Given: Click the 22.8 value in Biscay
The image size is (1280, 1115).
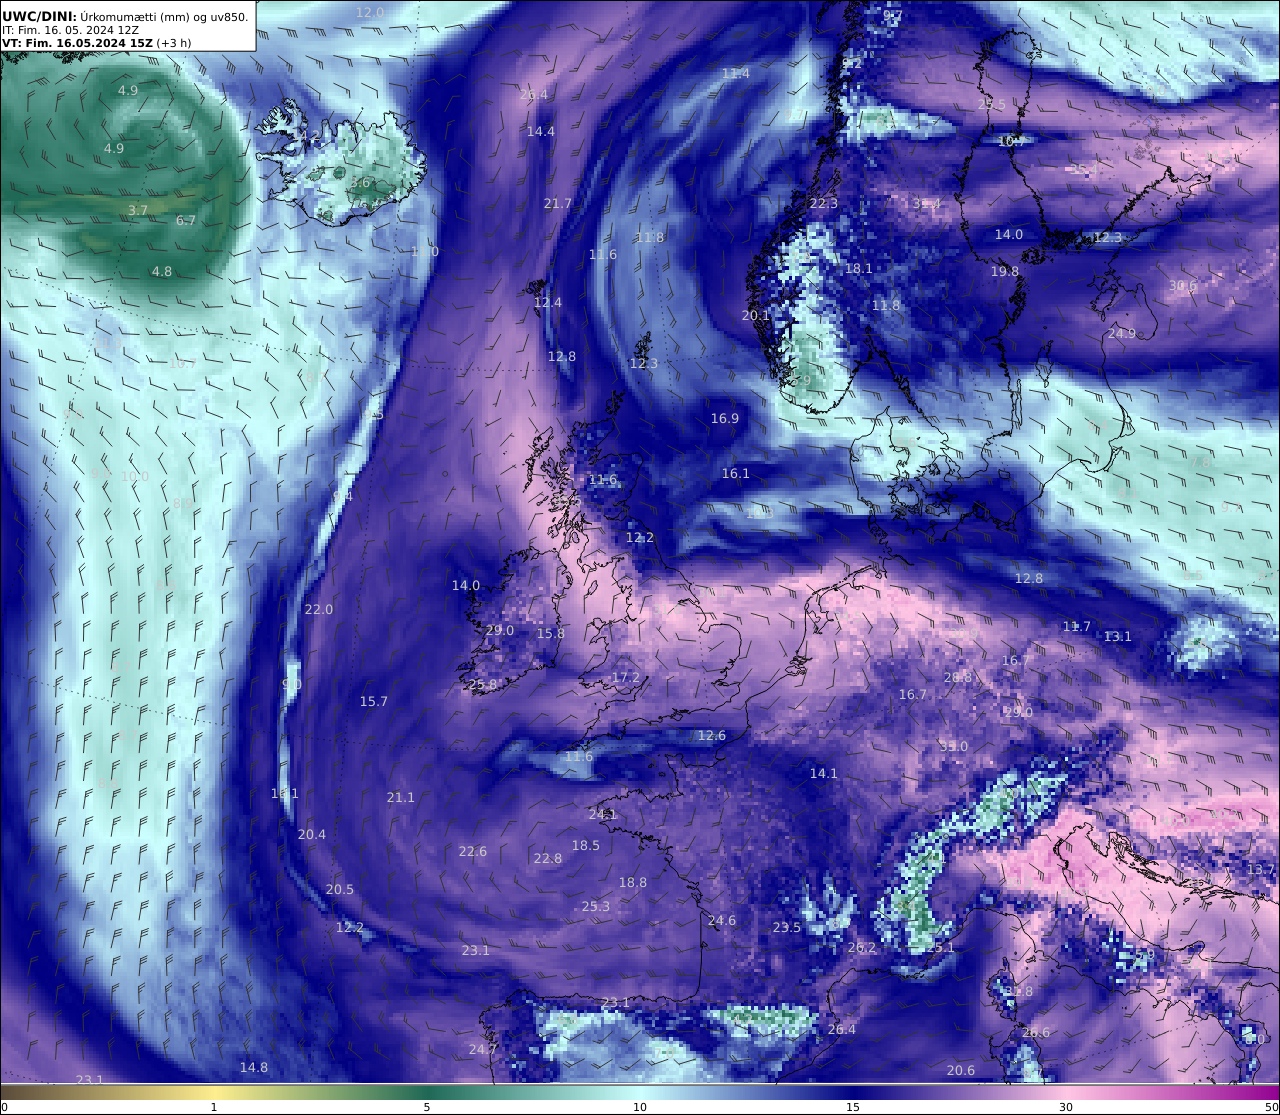Looking at the screenshot, I should (547, 858).
